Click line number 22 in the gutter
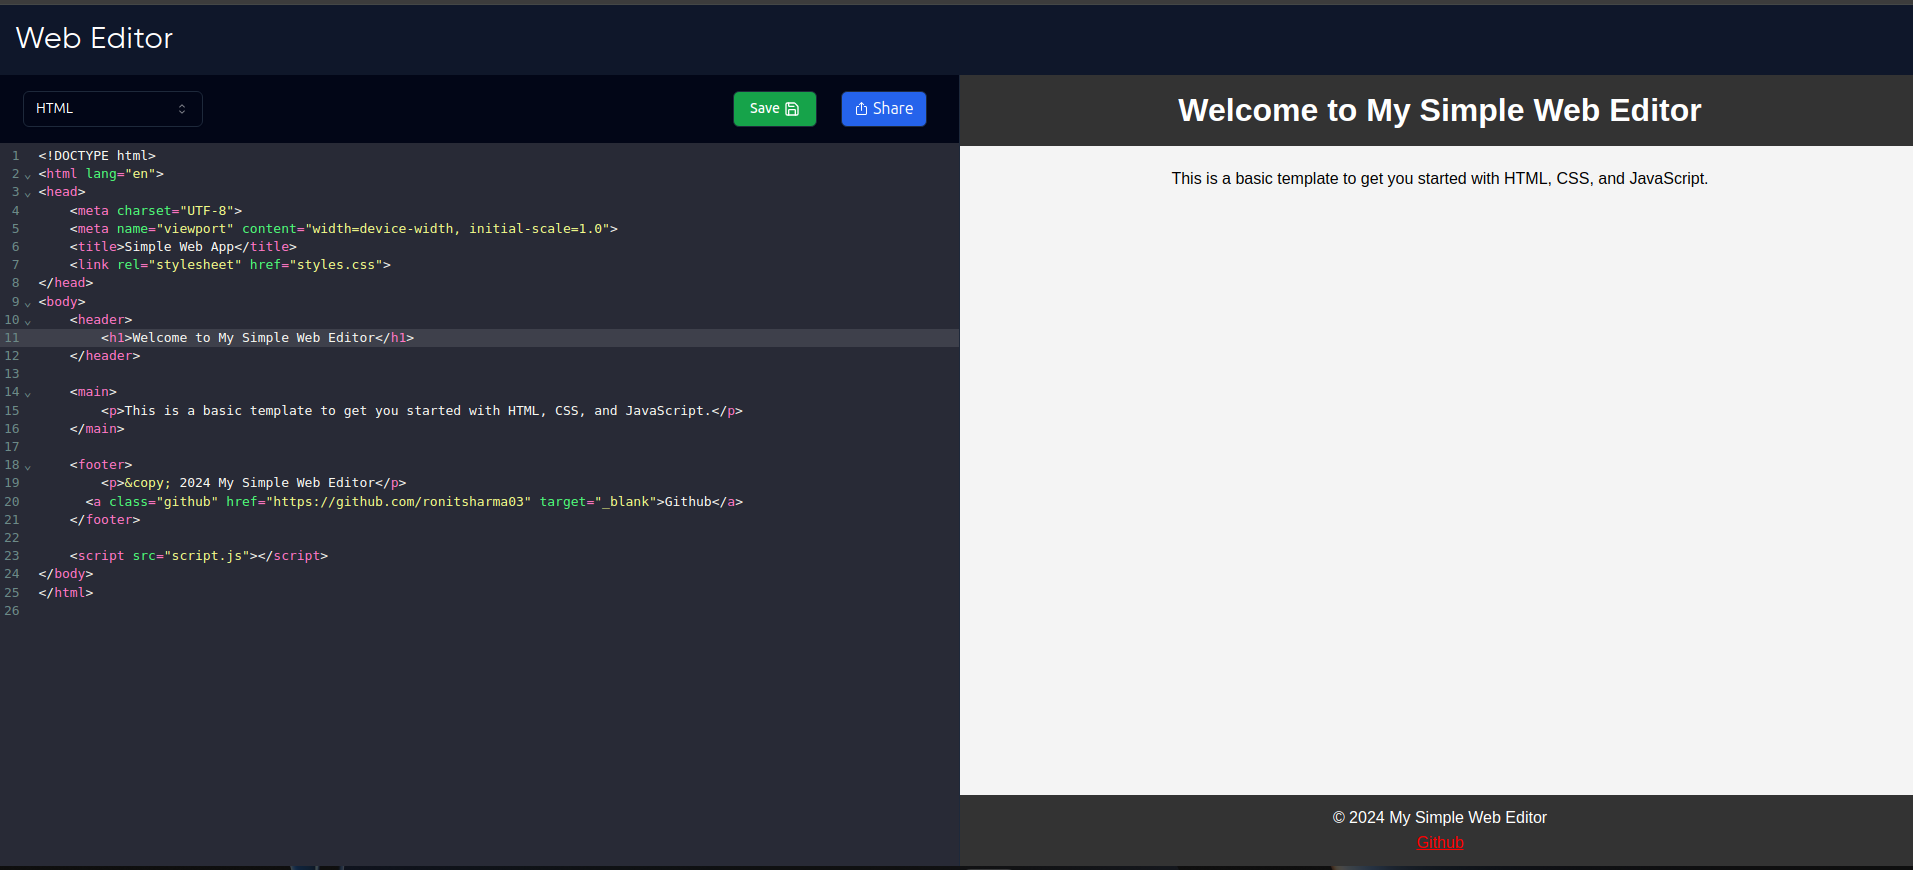Screen dimensions: 1913x870 point(12,538)
